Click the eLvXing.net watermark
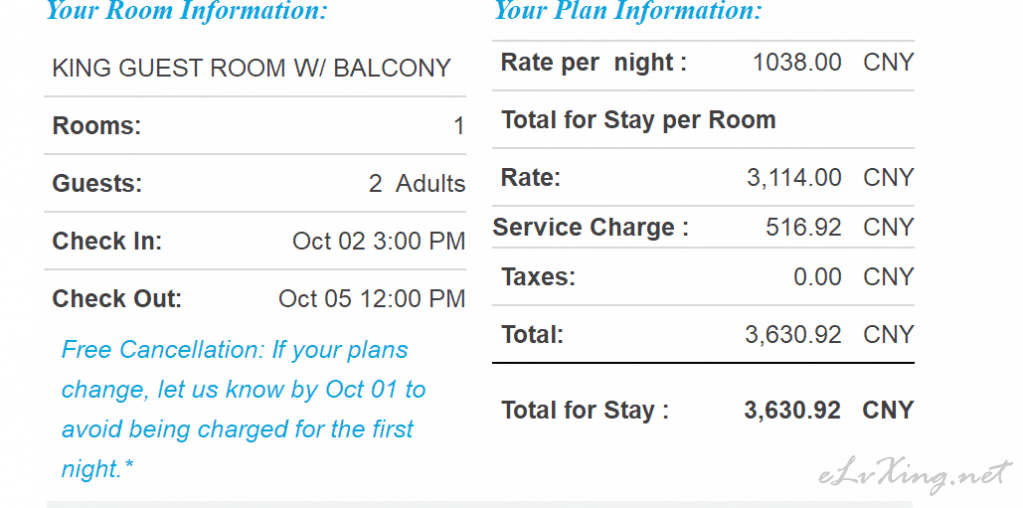 (x=915, y=477)
